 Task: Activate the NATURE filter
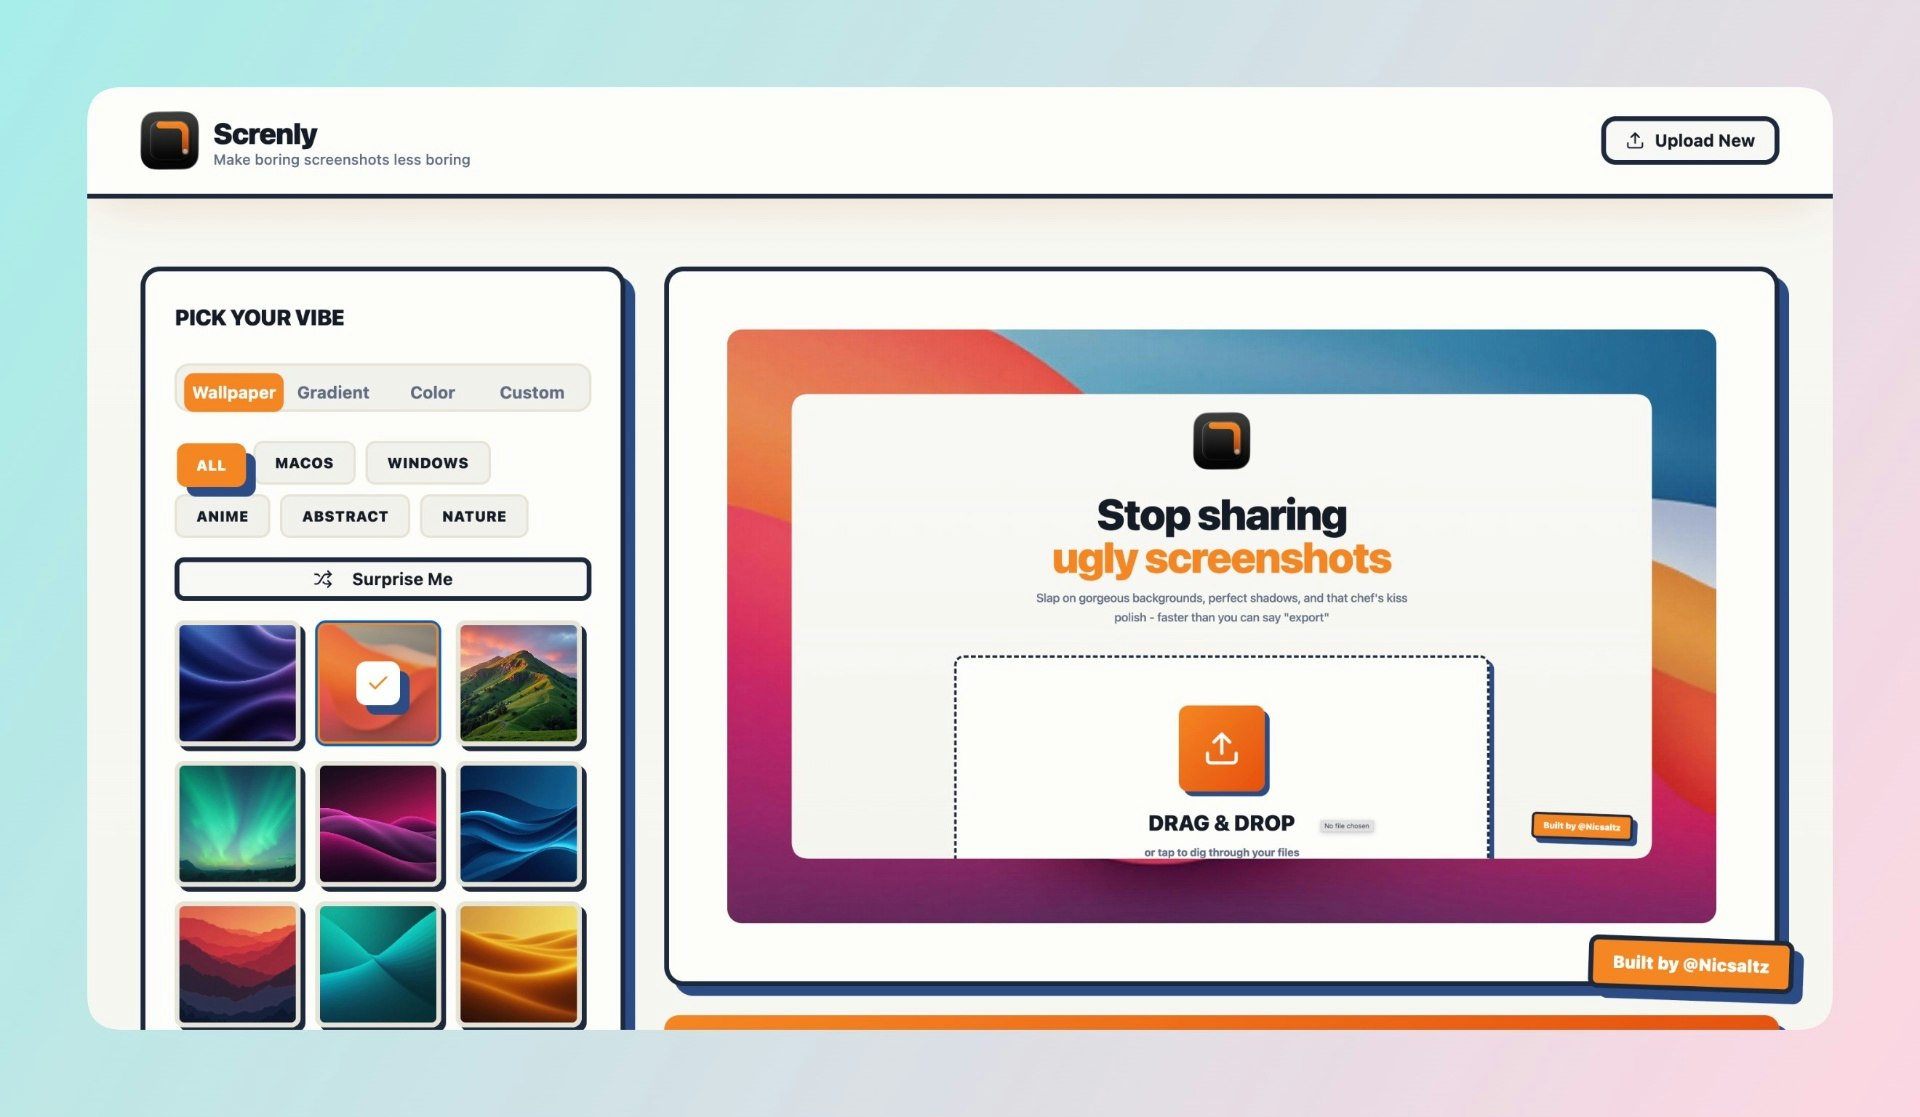pyautogui.click(x=474, y=516)
